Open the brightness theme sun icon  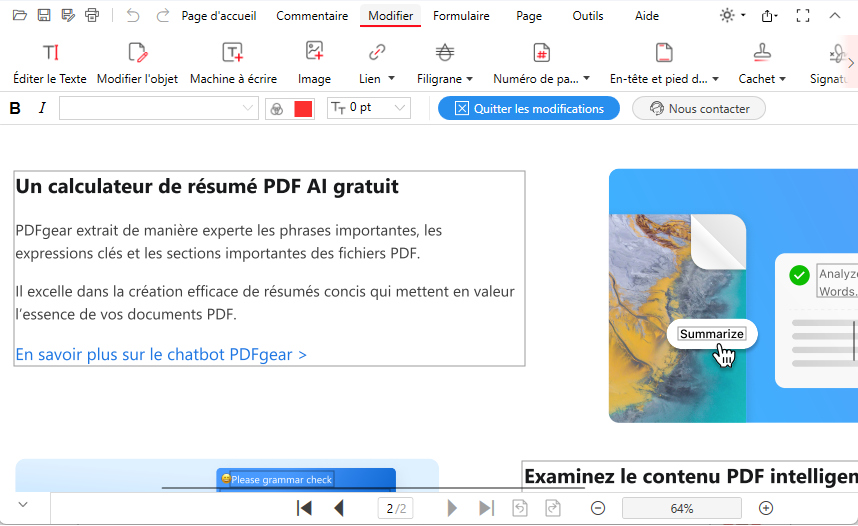(x=727, y=15)
